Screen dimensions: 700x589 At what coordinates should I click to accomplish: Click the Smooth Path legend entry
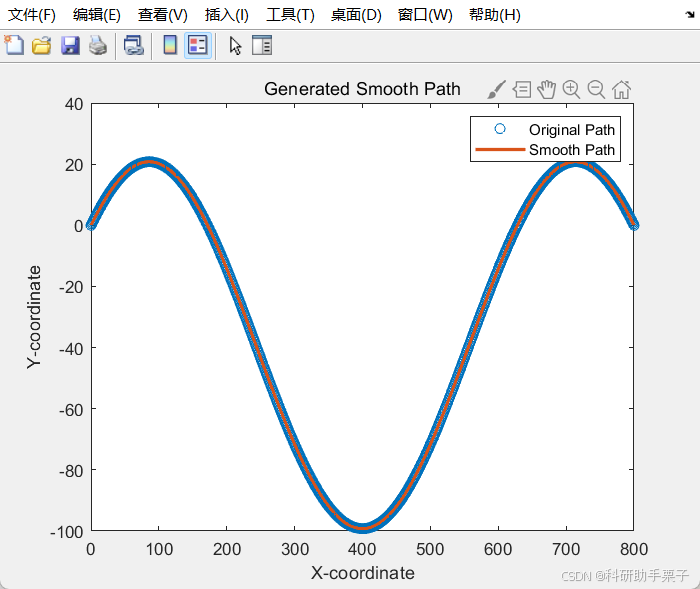tap(572, 150)
